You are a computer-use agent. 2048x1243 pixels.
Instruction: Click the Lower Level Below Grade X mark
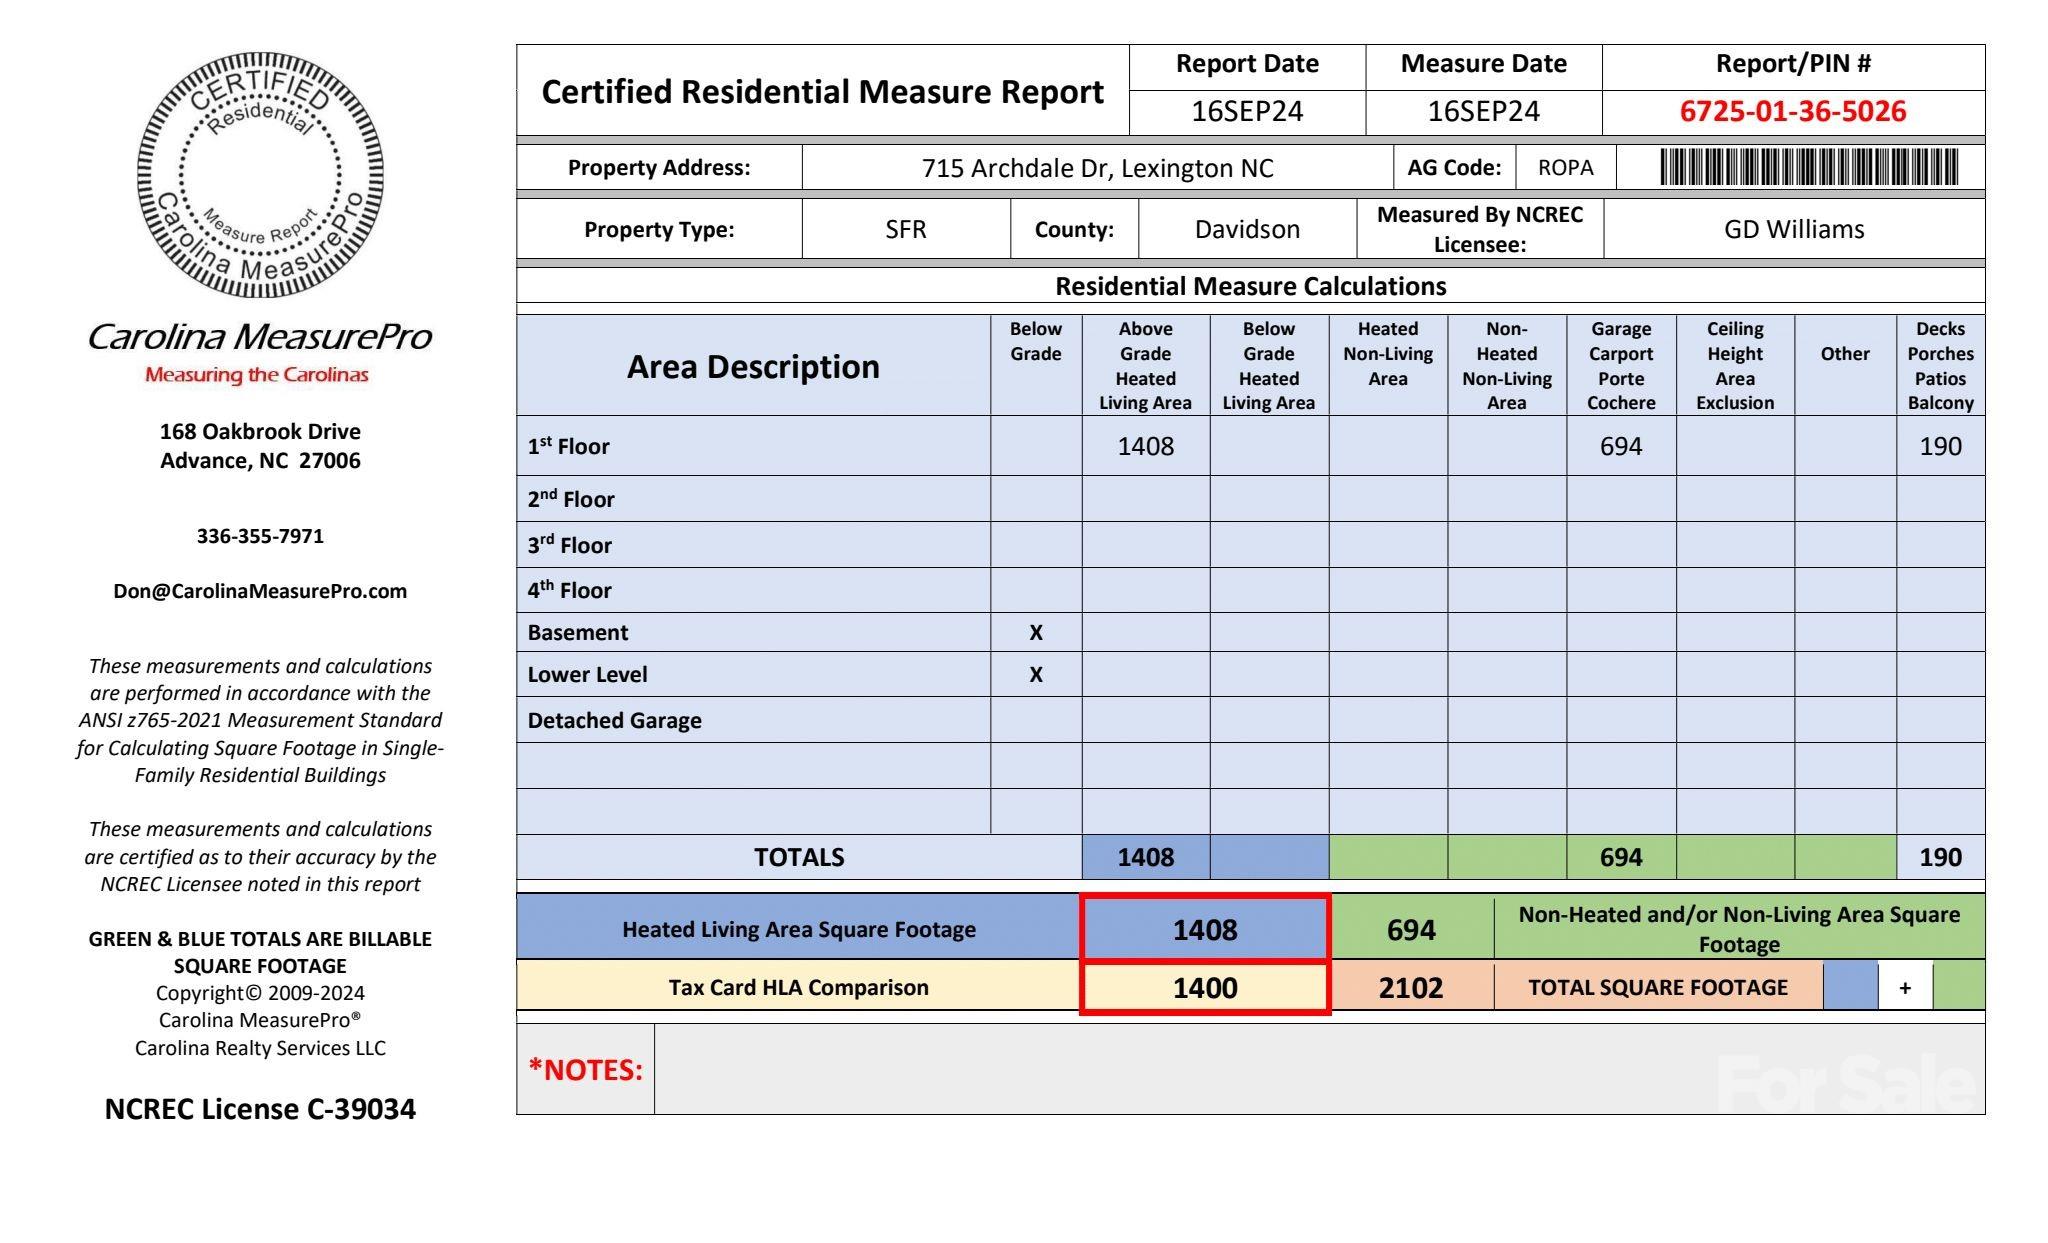tap(1035, 675)
